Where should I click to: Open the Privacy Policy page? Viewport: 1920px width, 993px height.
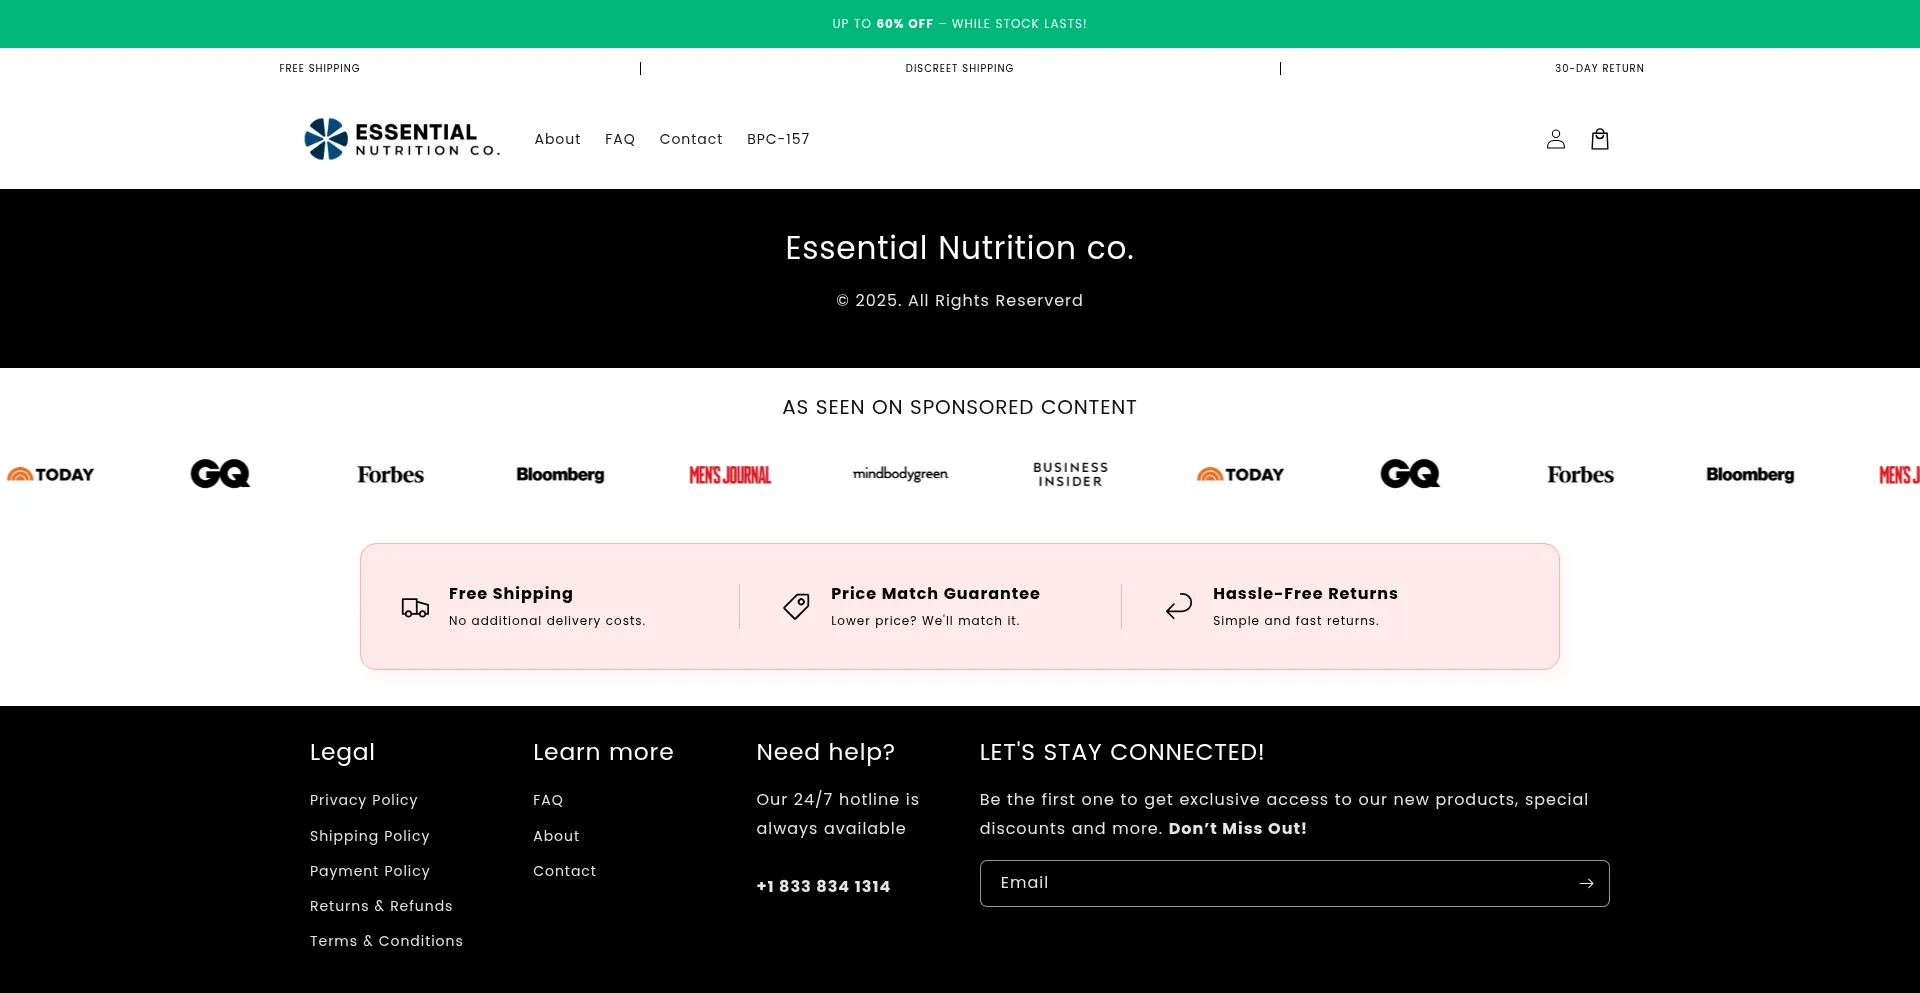[x=363, y=800]
